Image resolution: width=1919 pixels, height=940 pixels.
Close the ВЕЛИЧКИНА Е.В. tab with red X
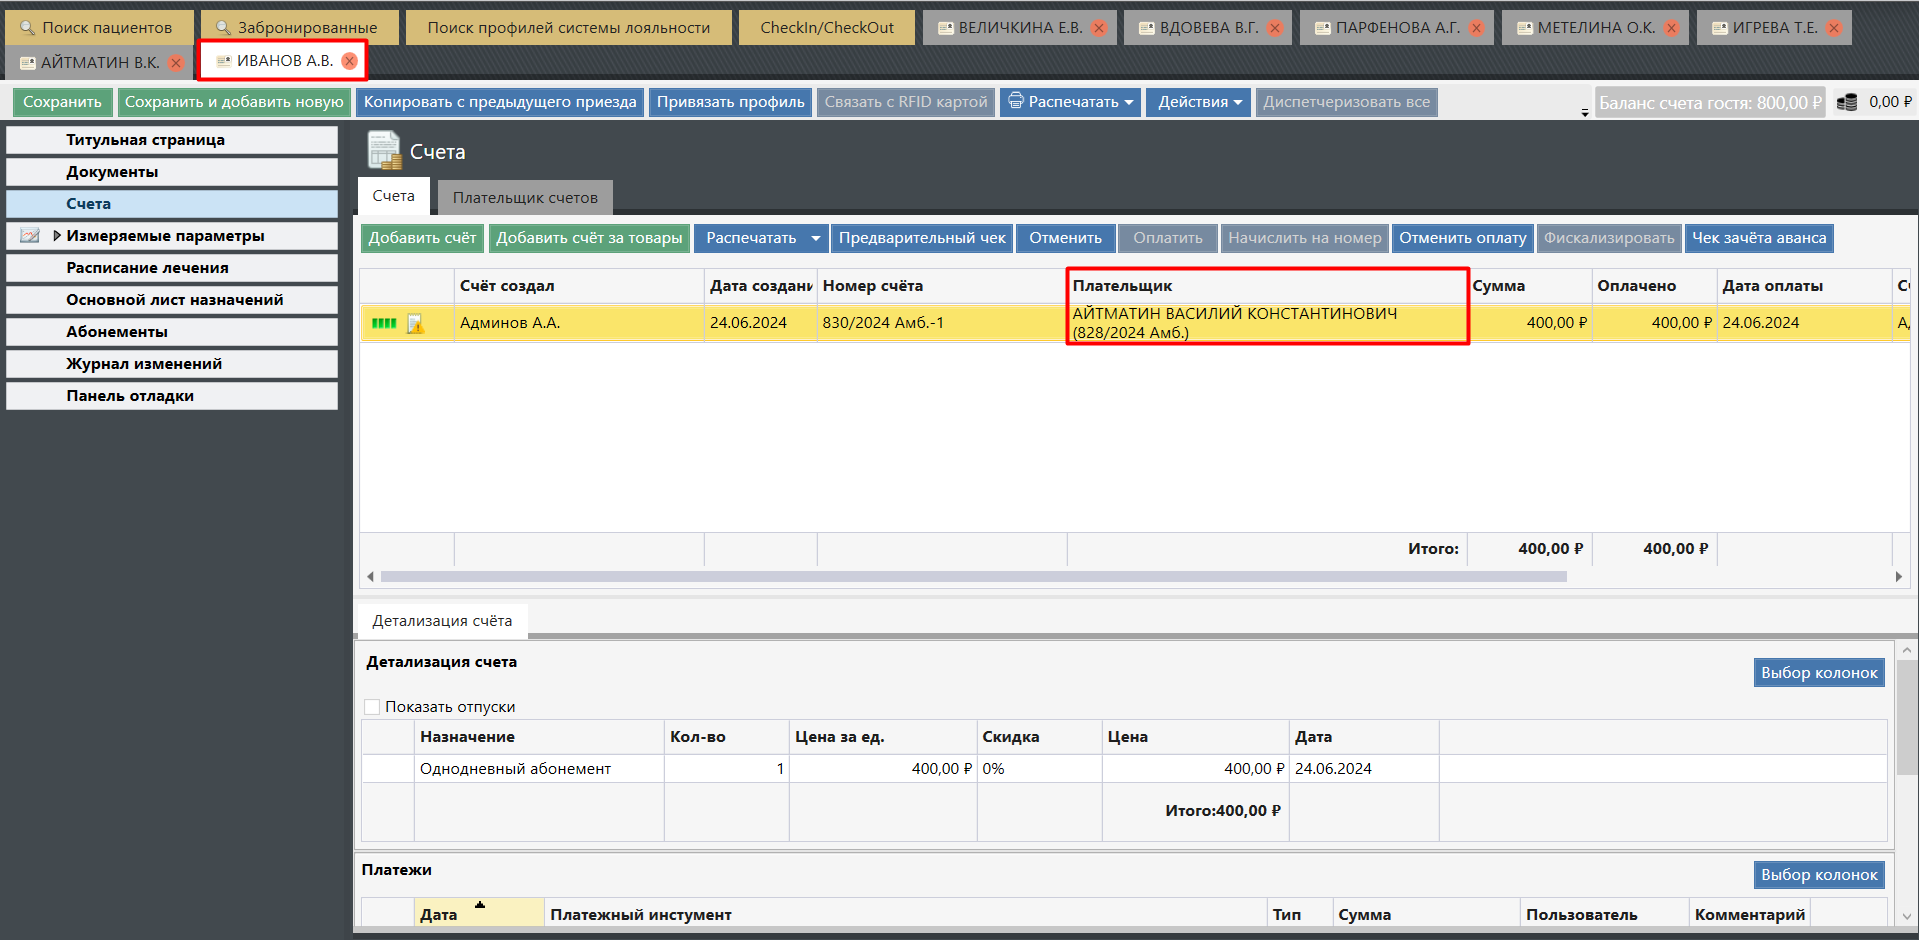(1099, 28)
